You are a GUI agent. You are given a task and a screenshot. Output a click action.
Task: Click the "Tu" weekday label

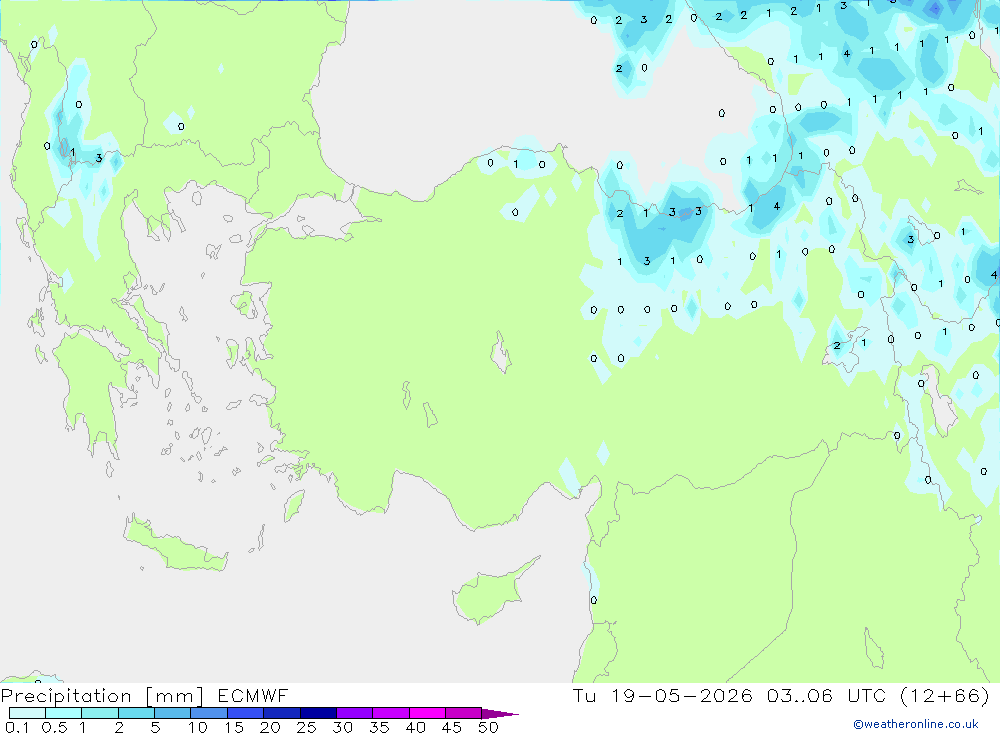point(584,695)
